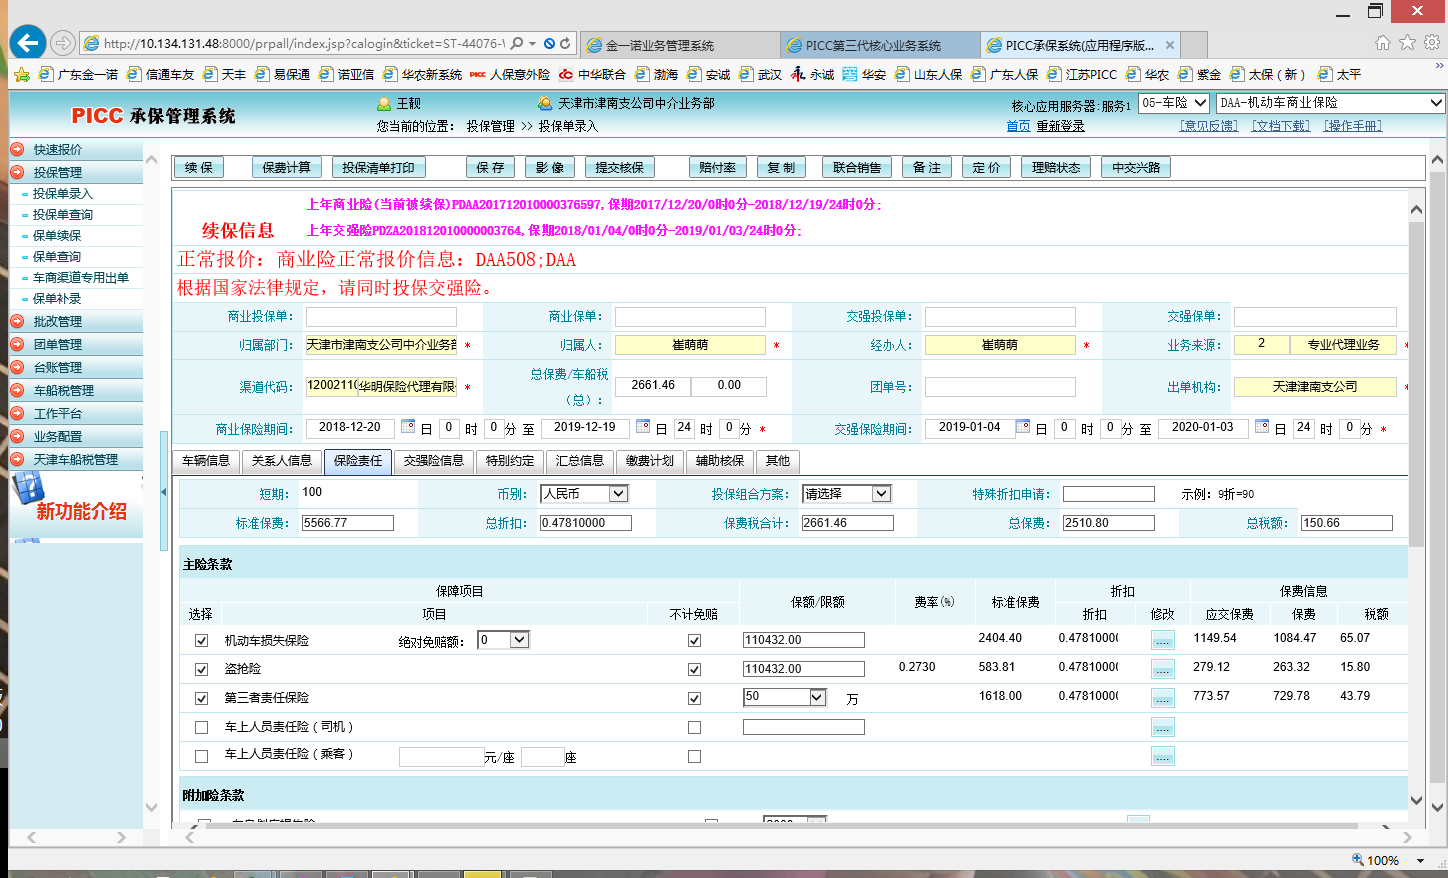
Task: Expand the 币别 currency dropdown
Action: 618,494
